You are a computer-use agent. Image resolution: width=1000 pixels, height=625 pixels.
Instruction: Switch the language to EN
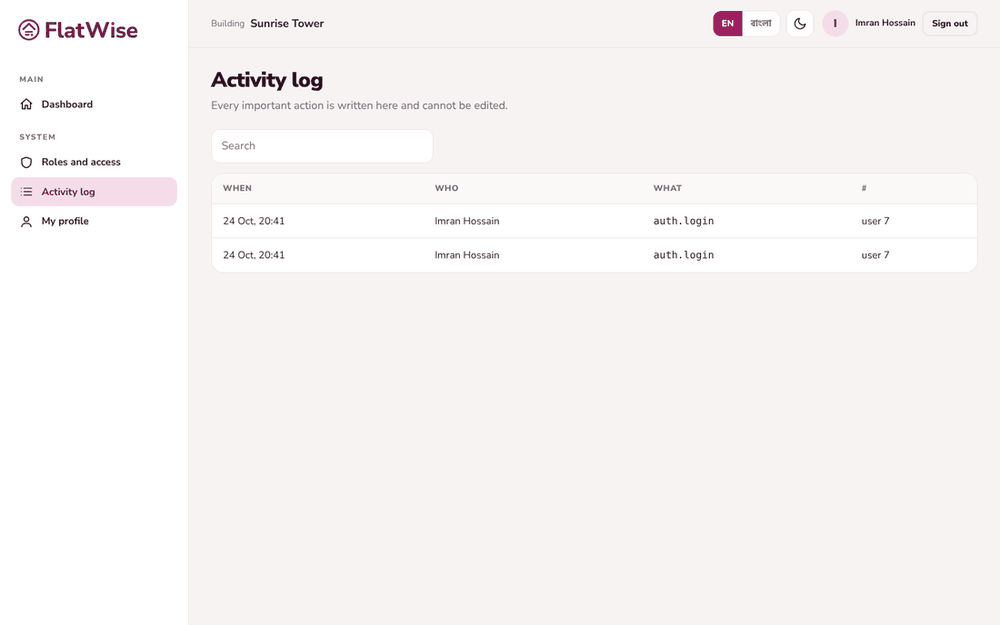[x=728, y=24]
